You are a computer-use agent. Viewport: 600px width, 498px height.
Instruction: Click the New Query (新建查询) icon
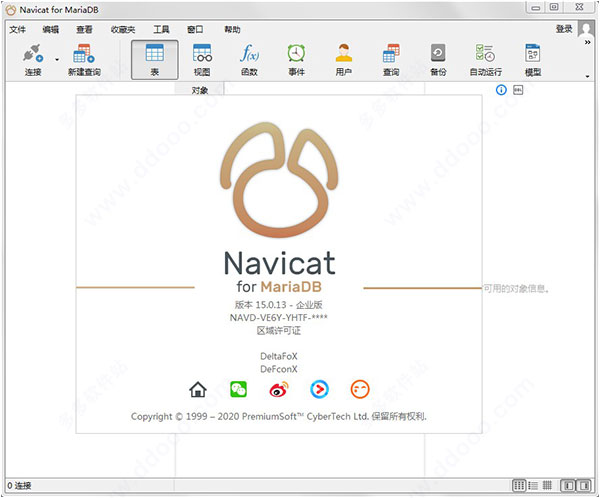click(84, 60)
